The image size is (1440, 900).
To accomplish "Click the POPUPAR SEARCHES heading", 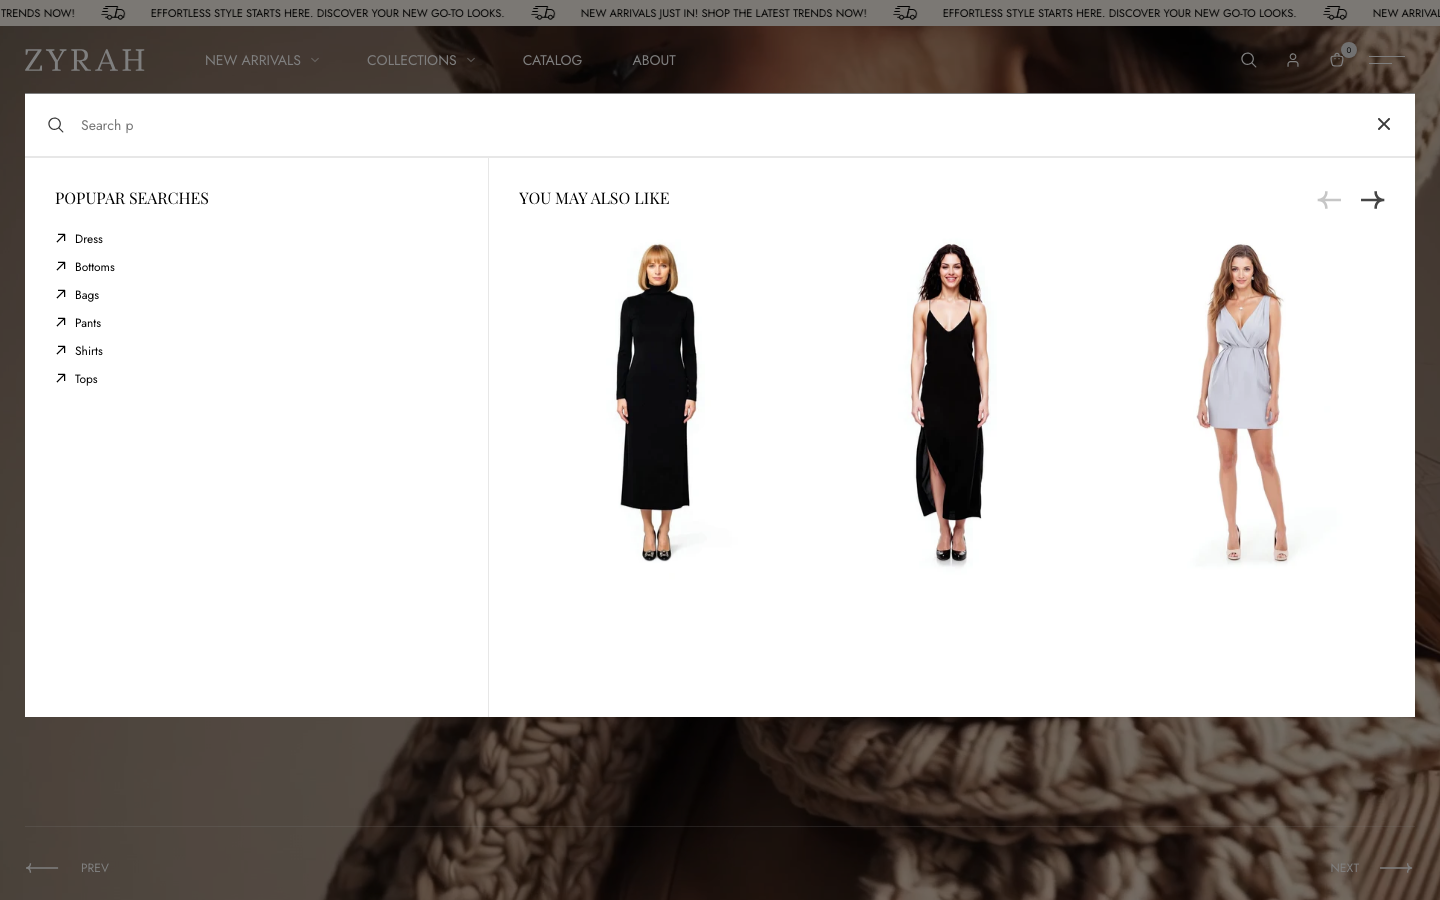I will pyautogui.click(x=132, y=198).
